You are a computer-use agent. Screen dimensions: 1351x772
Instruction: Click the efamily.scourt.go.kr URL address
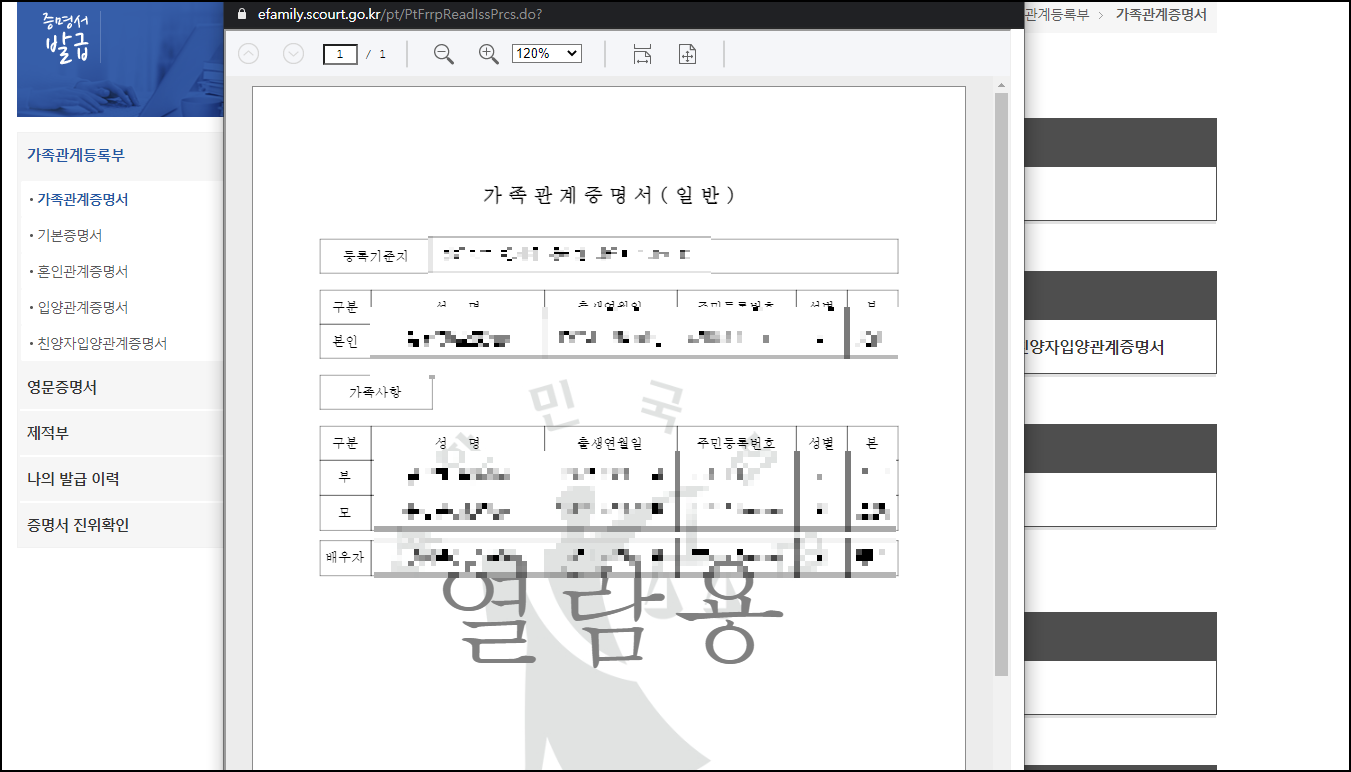point(399,15)
